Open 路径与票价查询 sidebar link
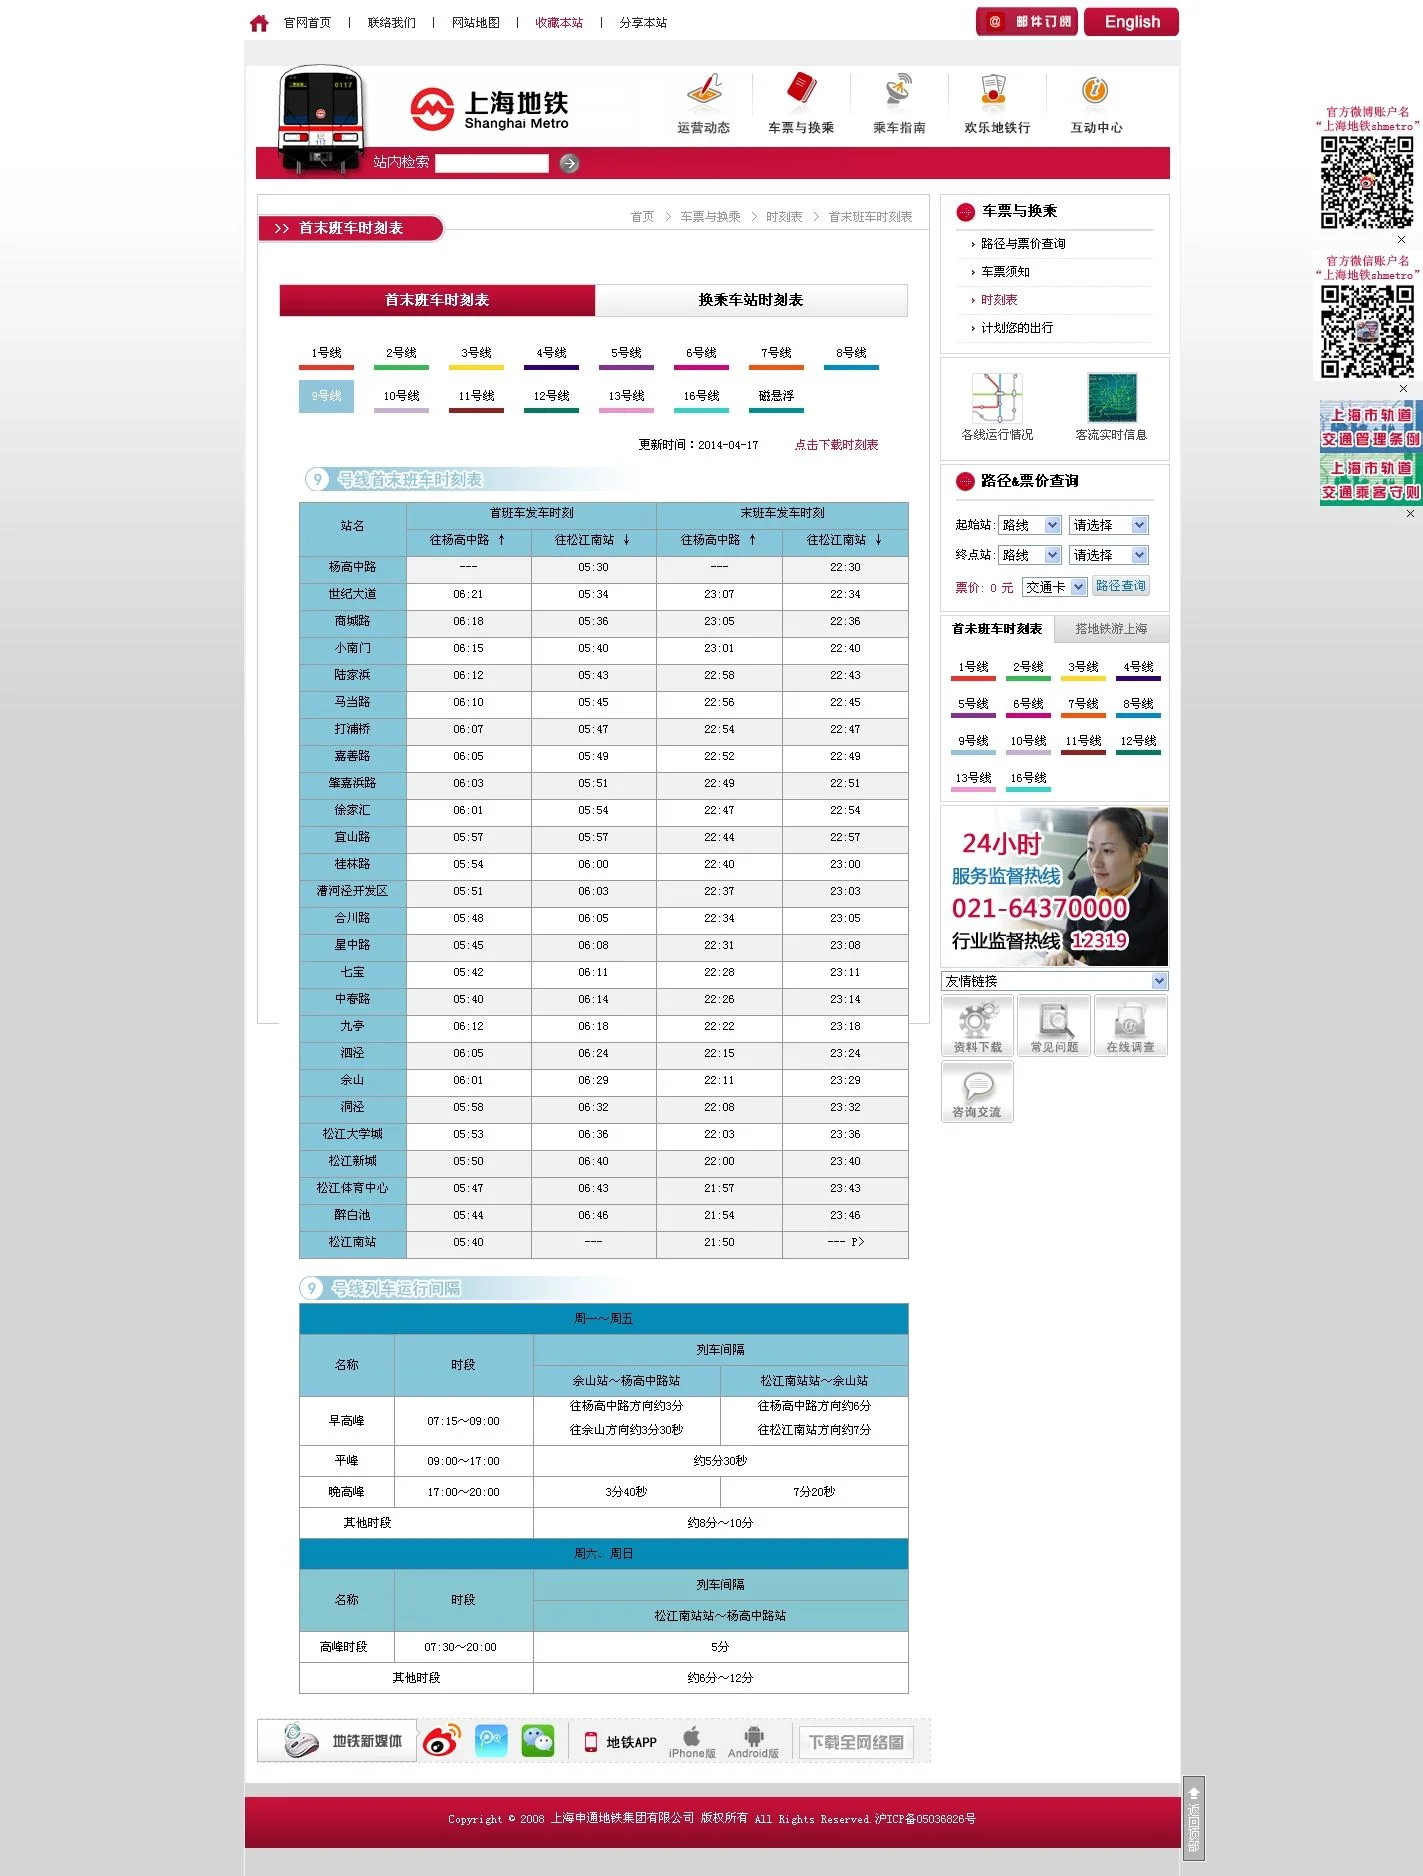The width and height of the screenshot is (1423, 1876). [x=1023, y=244]
